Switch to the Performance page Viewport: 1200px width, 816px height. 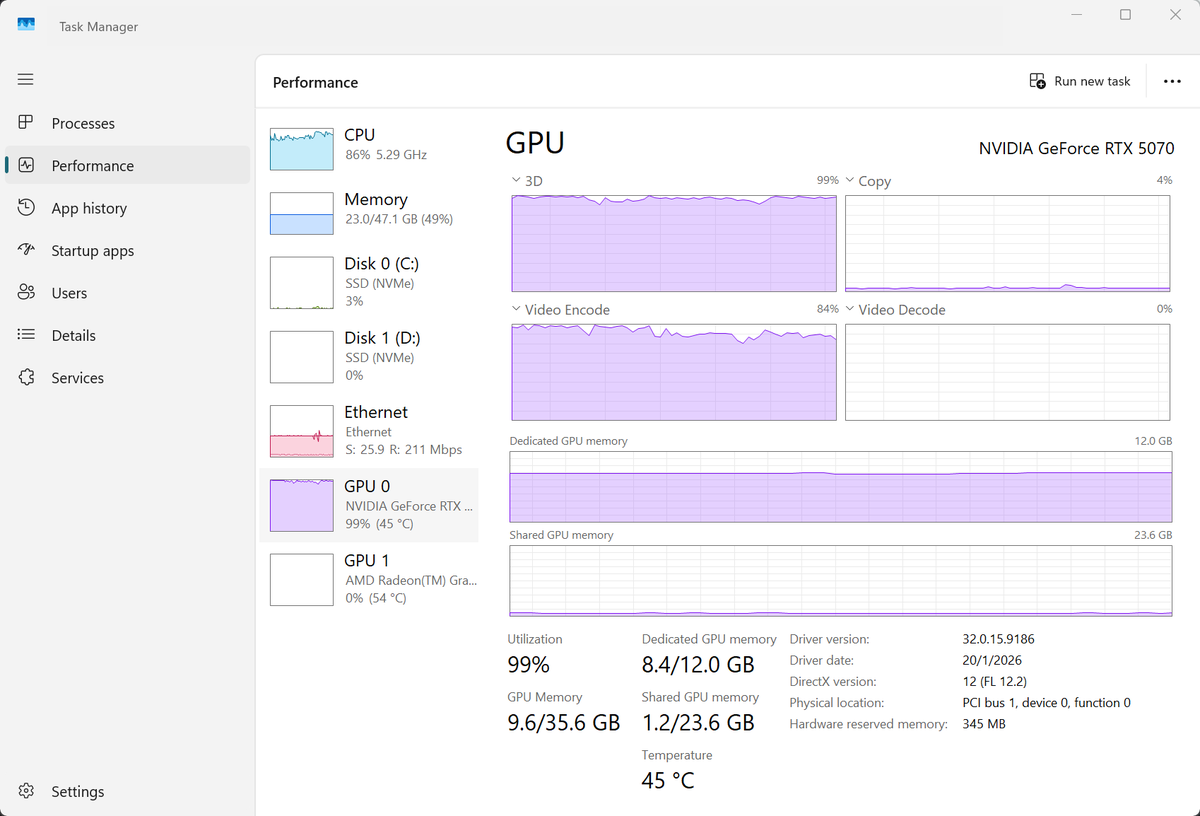[127, 165]
